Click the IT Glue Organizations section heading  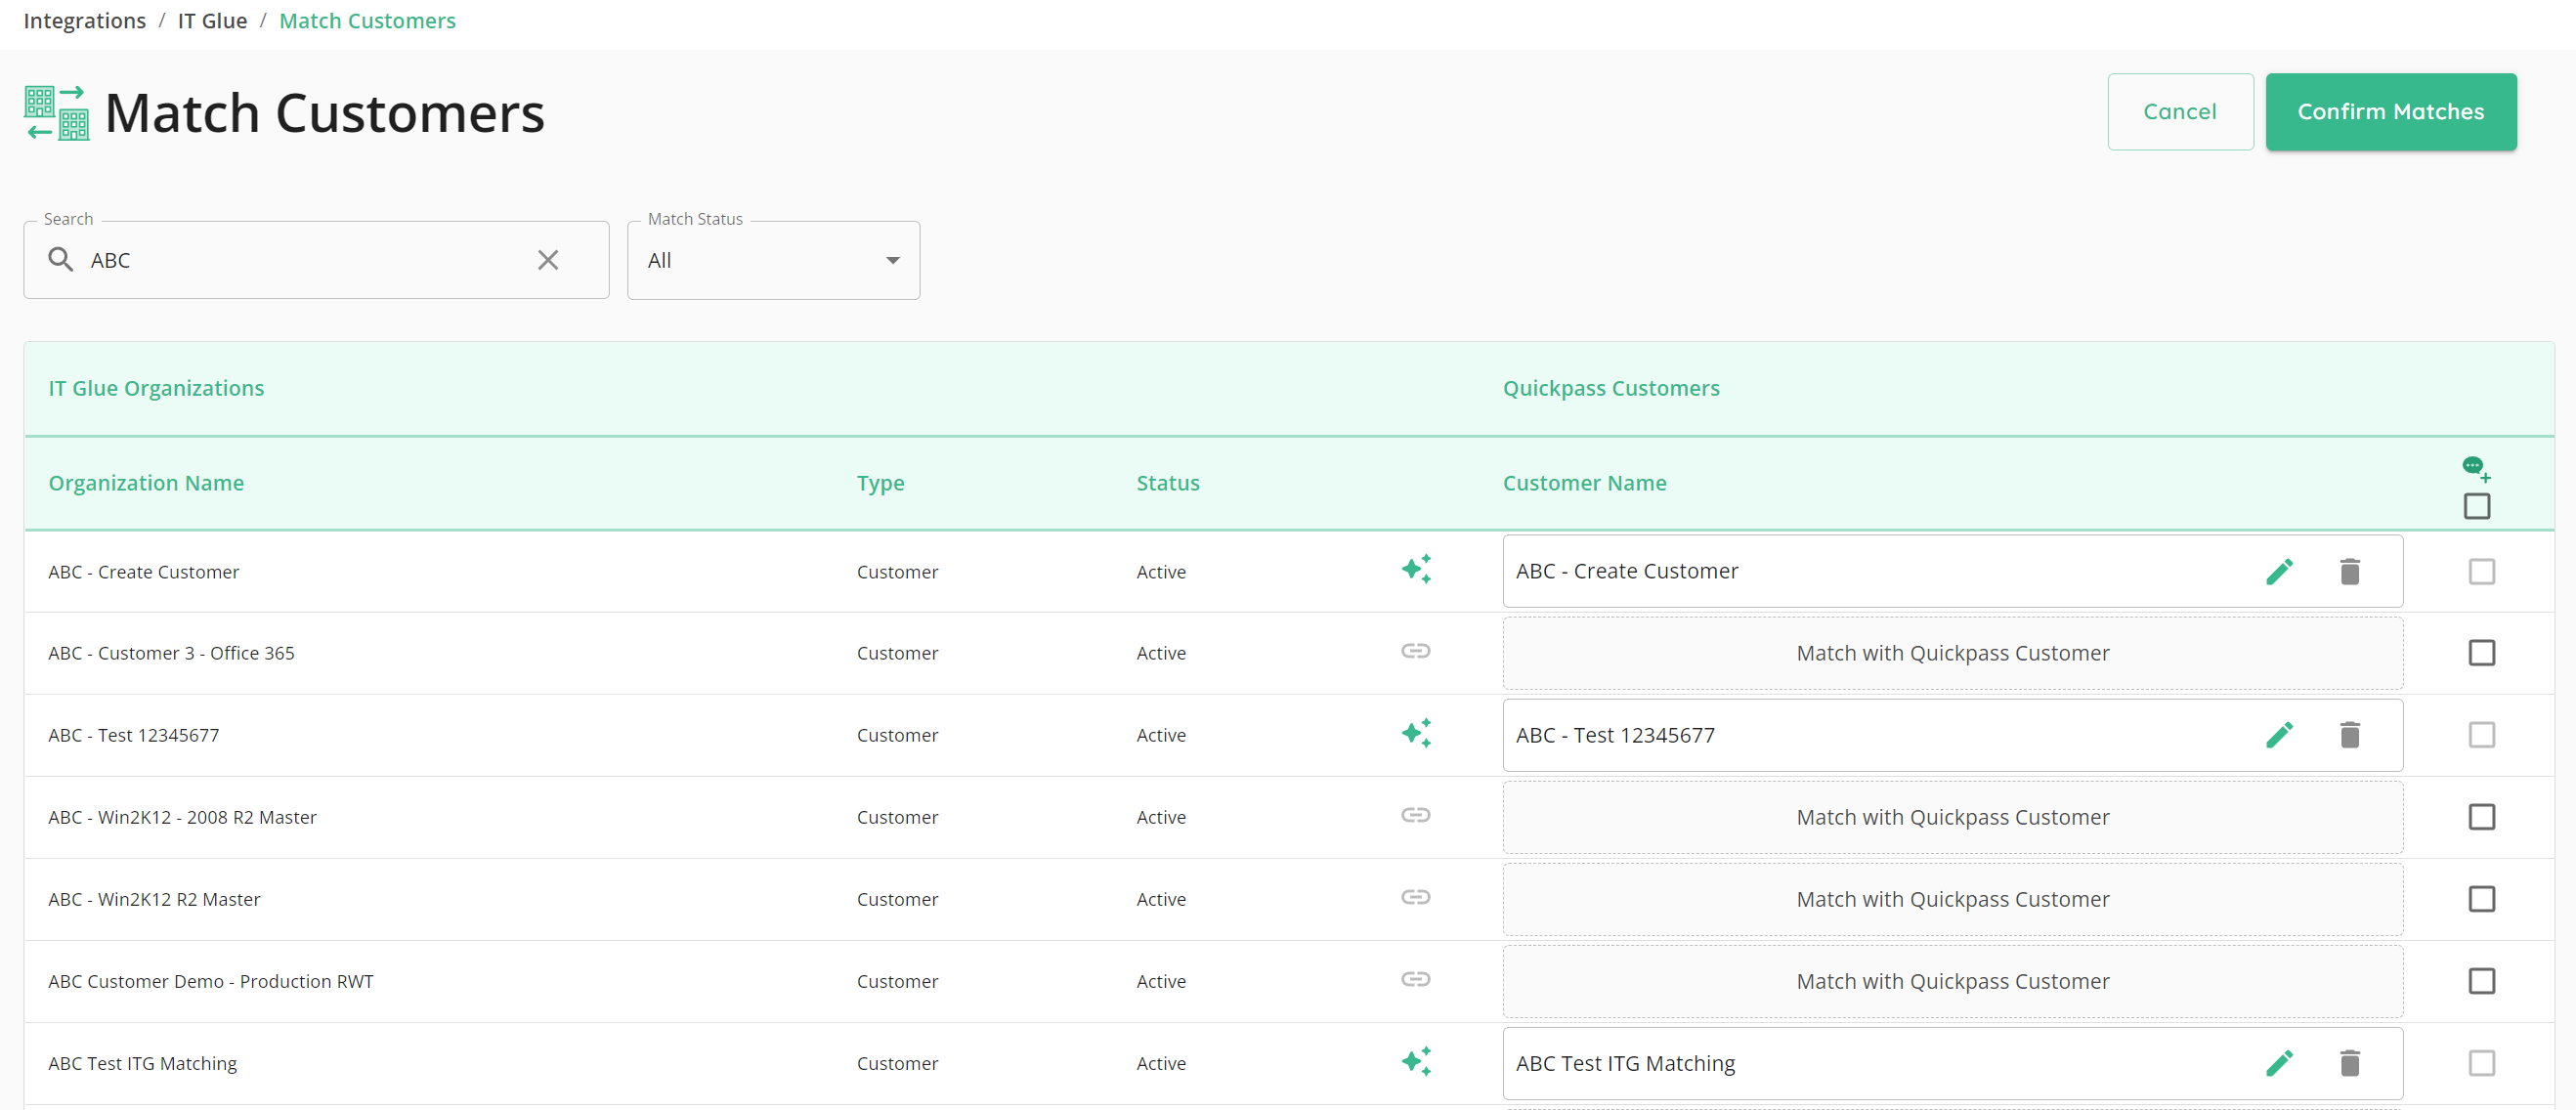(x=156, y=388)
